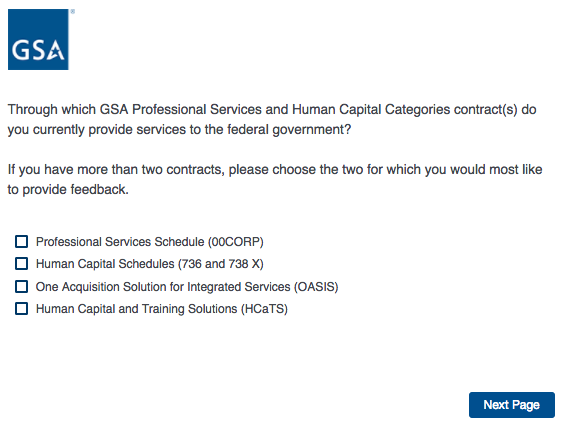Enable the OASIS checkbox
The image size is (575, 438).
pos(21,286)
